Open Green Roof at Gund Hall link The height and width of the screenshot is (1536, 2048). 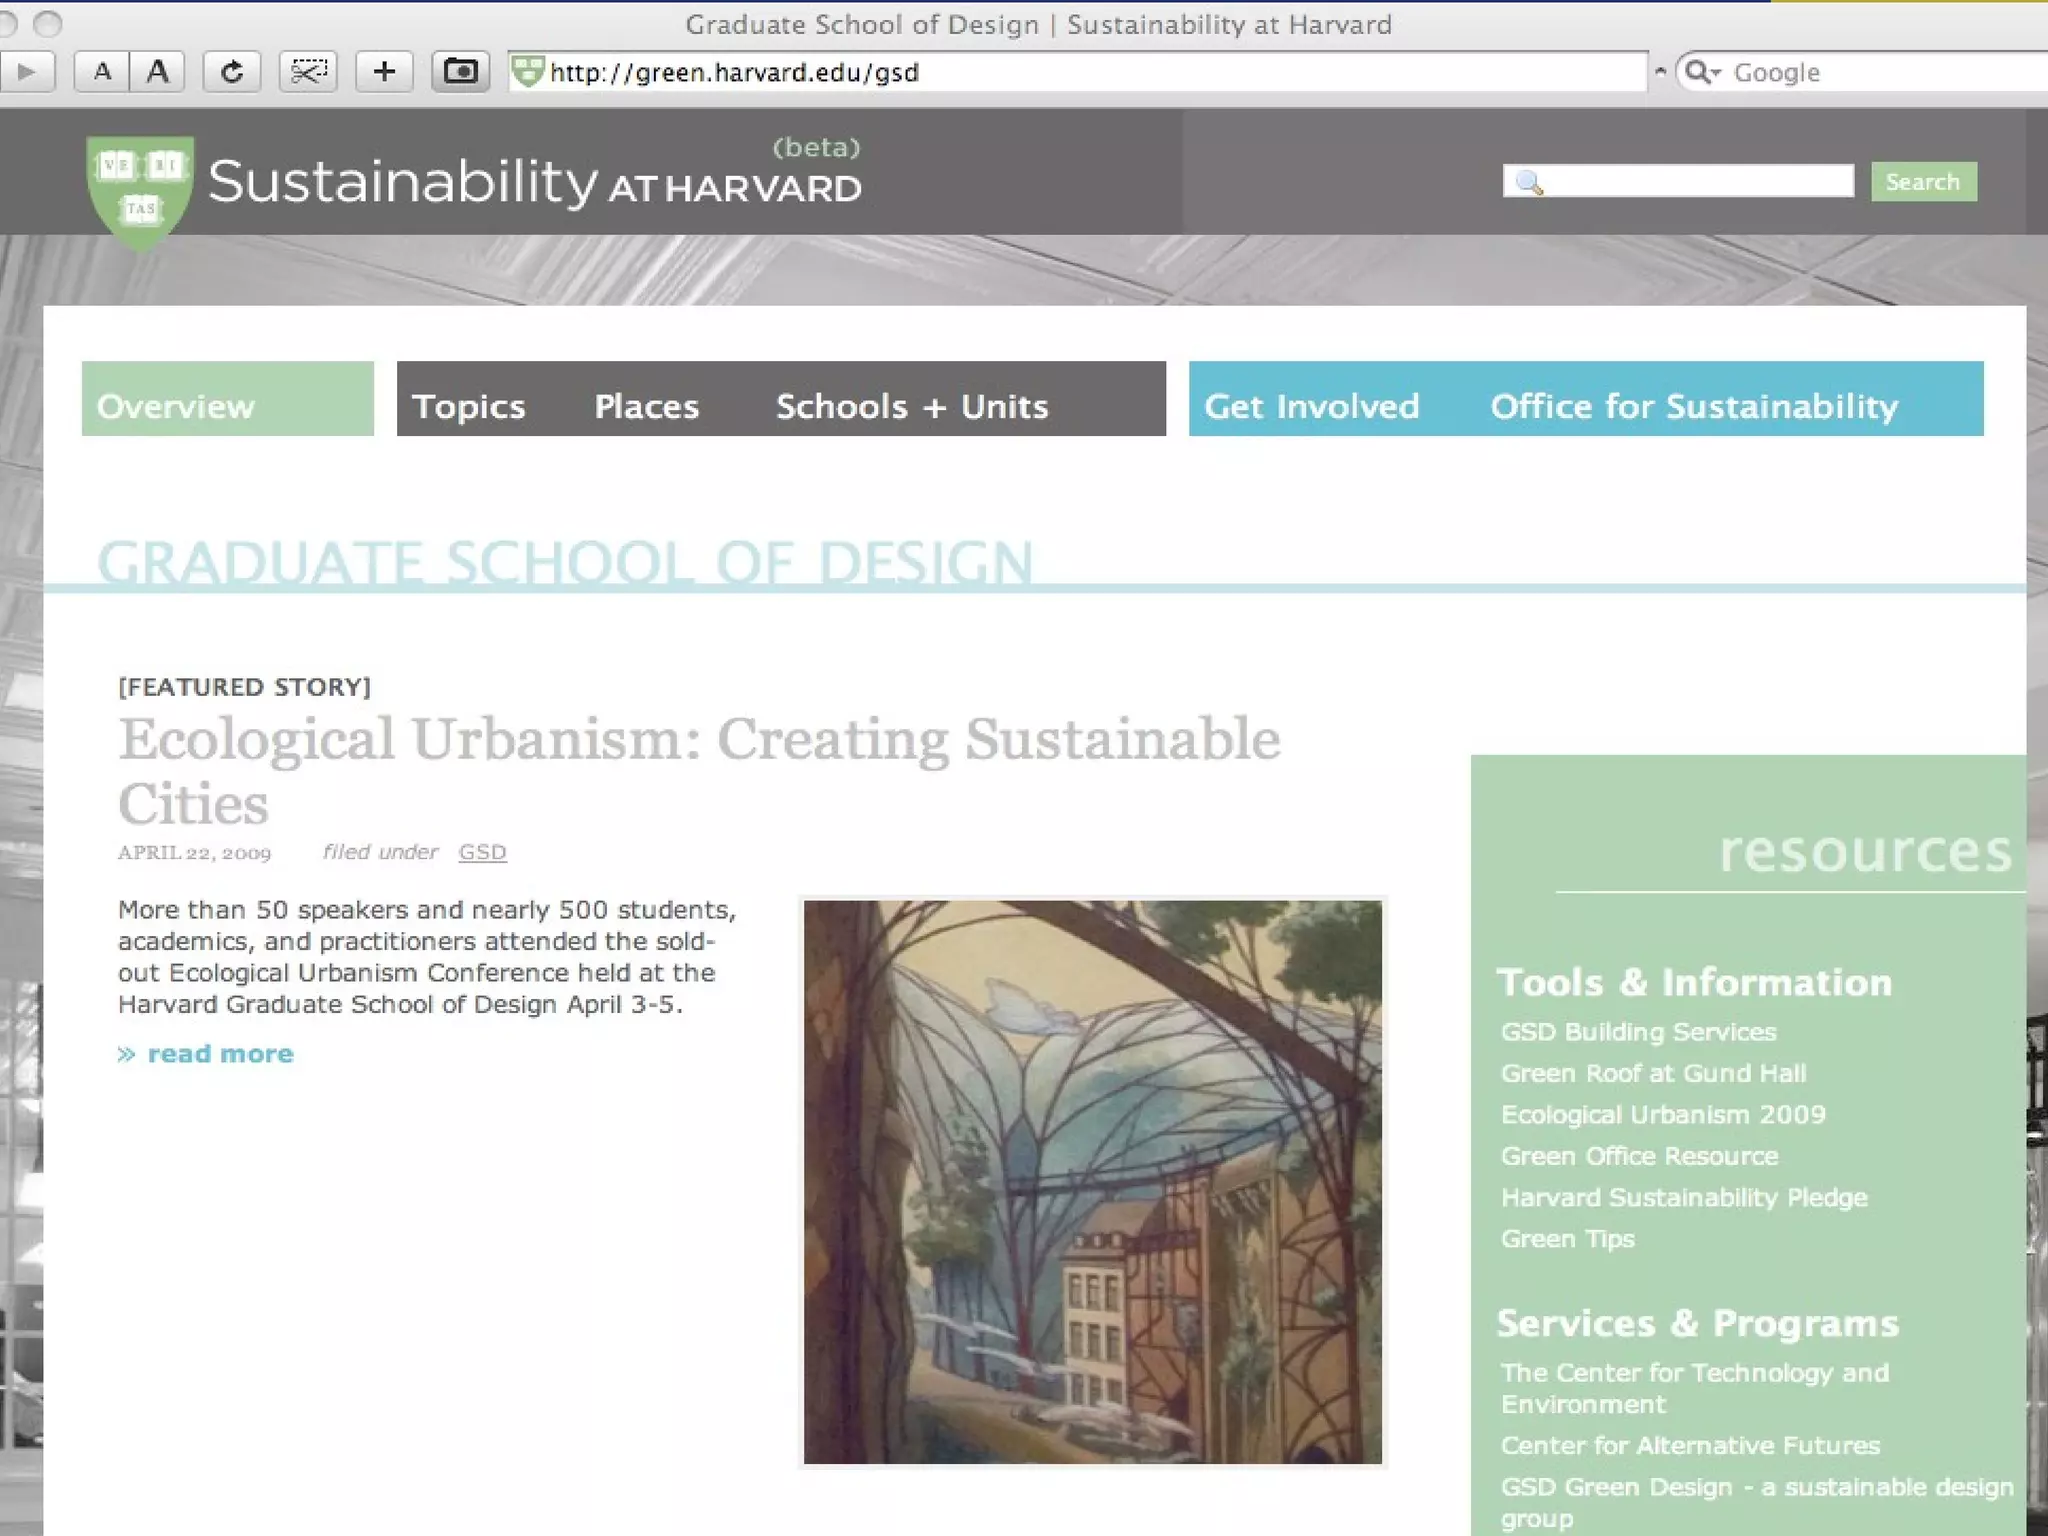(x=1653, y=1073)
